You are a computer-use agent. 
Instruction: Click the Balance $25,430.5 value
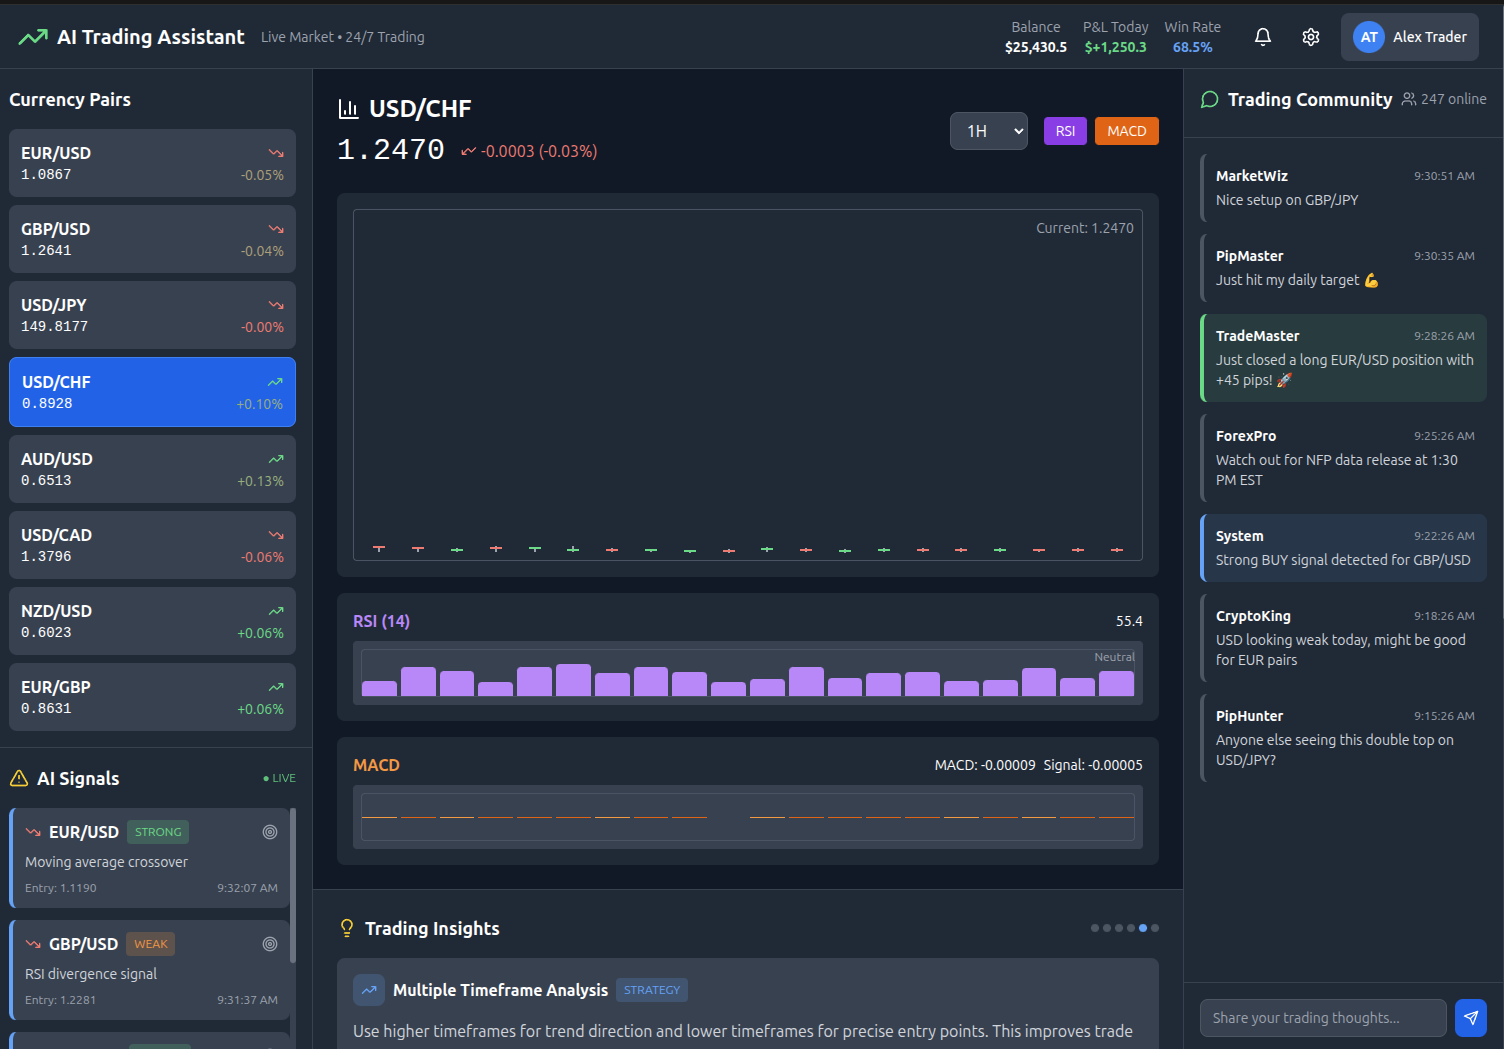tap(1036, 47)
